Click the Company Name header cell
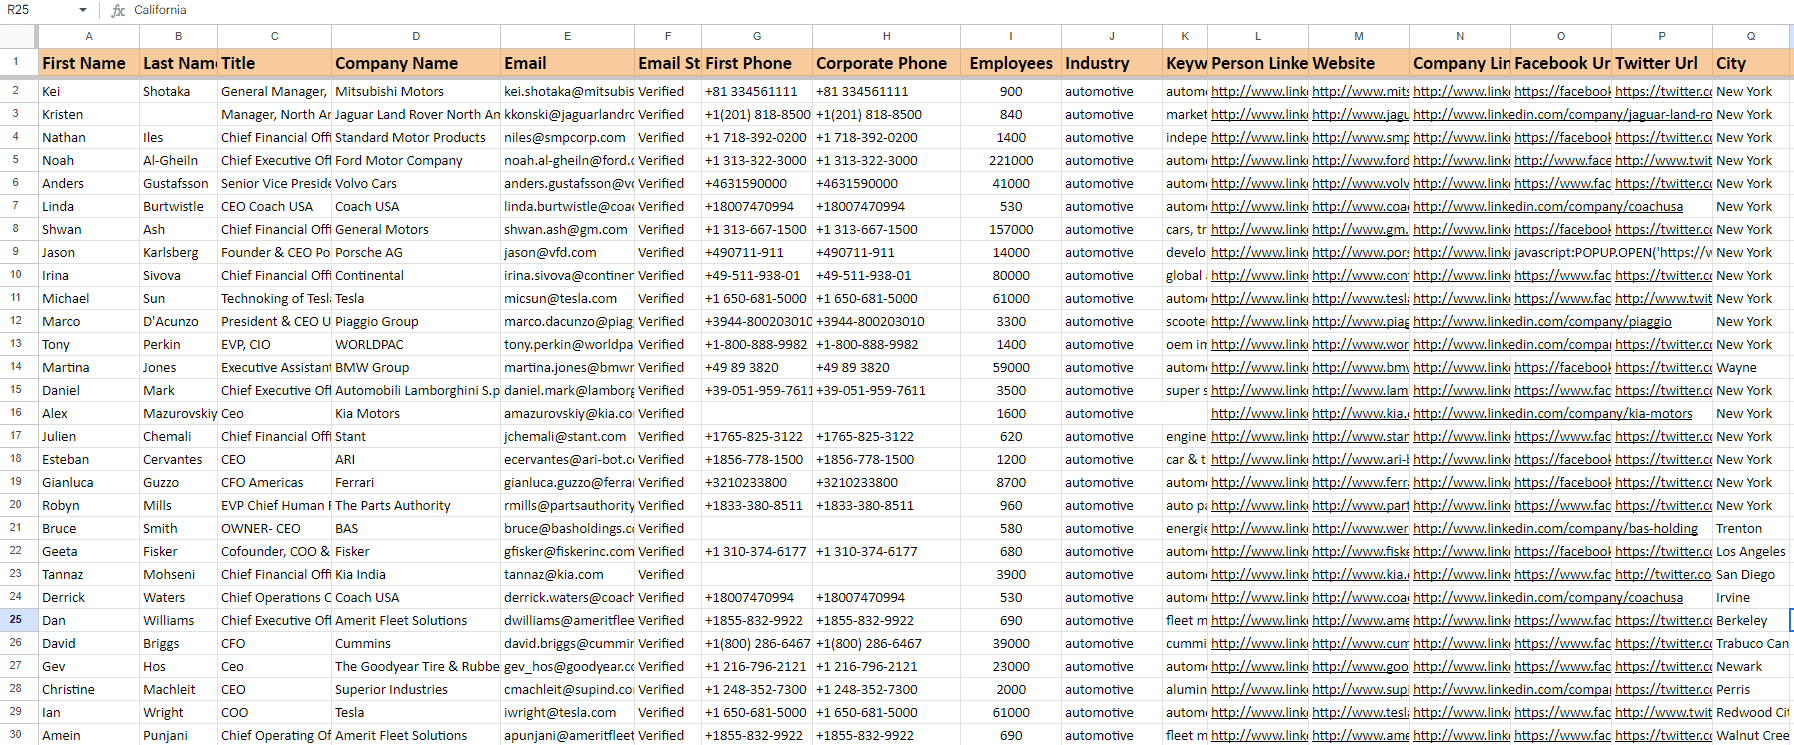 coord(416,63)
